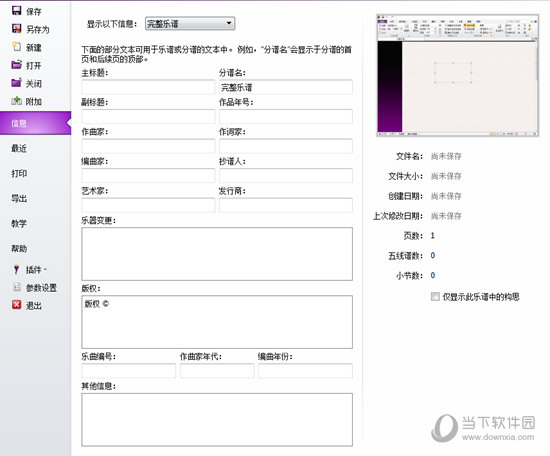Click the 另存为 Save As label
The width and height of the screenshot is (550, 456).
[x=38, y=29]
